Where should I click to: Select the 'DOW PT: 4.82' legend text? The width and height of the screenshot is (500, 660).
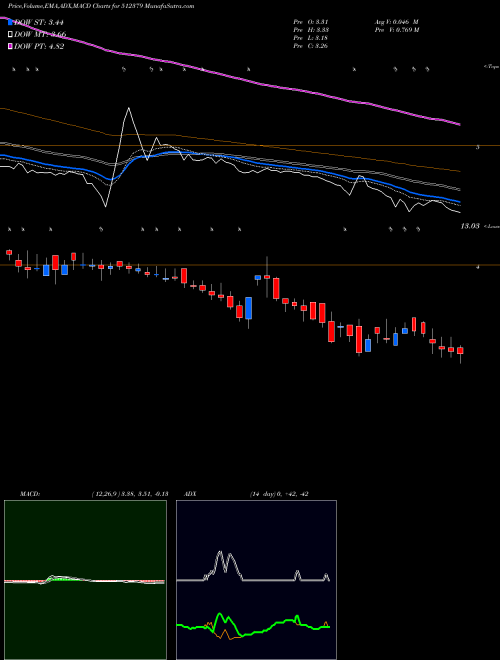tap(39, 46)
